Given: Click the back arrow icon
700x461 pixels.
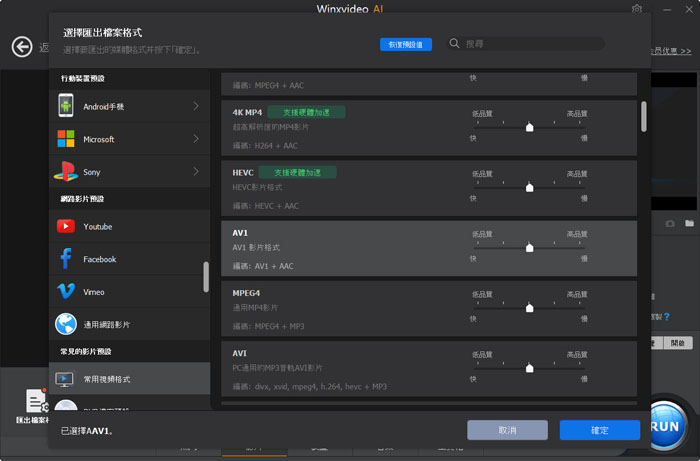Looking at the screenshot, I should 22,46.
